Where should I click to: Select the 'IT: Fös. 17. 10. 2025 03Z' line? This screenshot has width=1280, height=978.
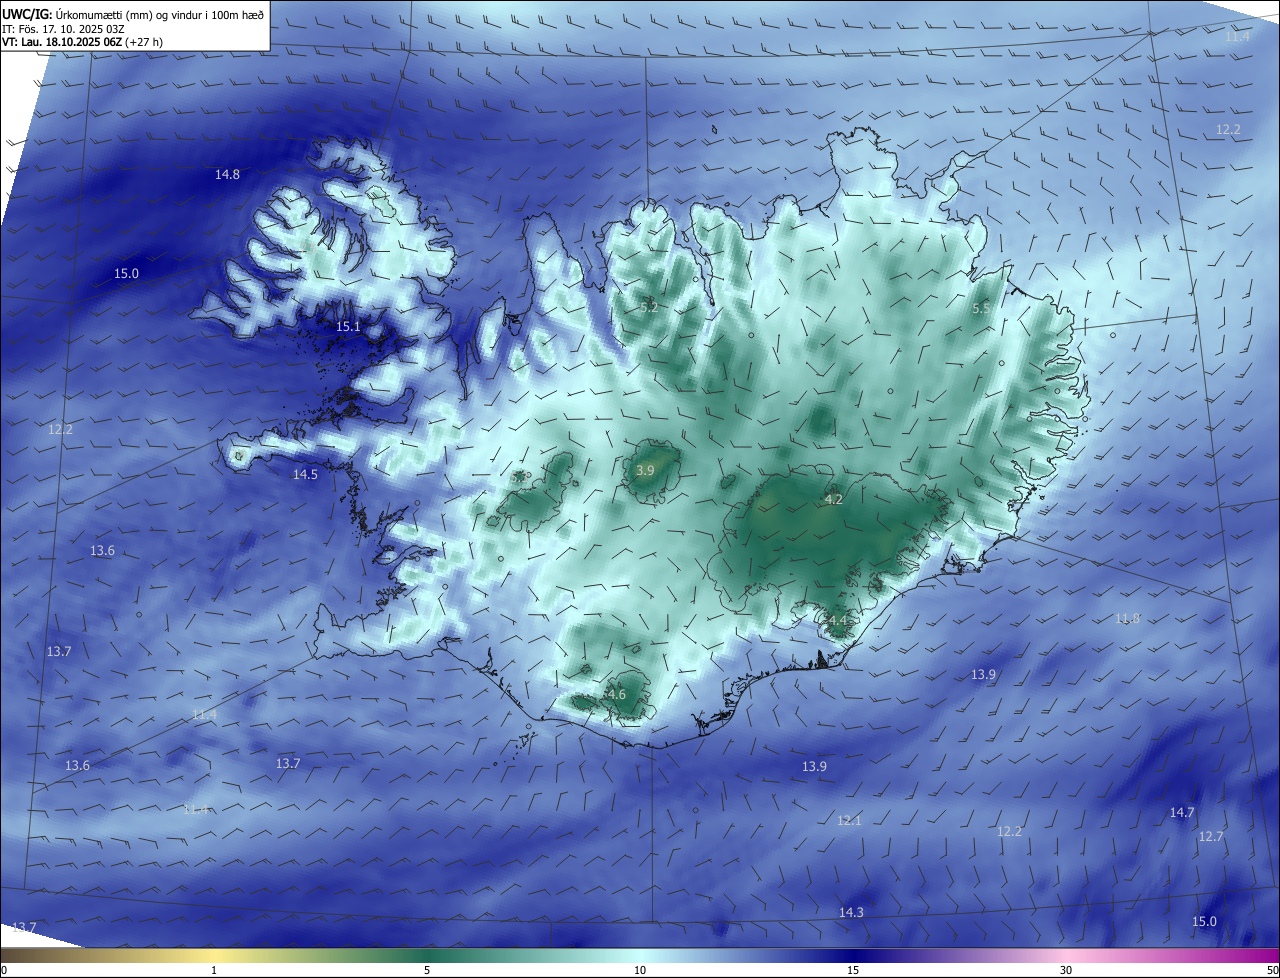coord(62,29)
